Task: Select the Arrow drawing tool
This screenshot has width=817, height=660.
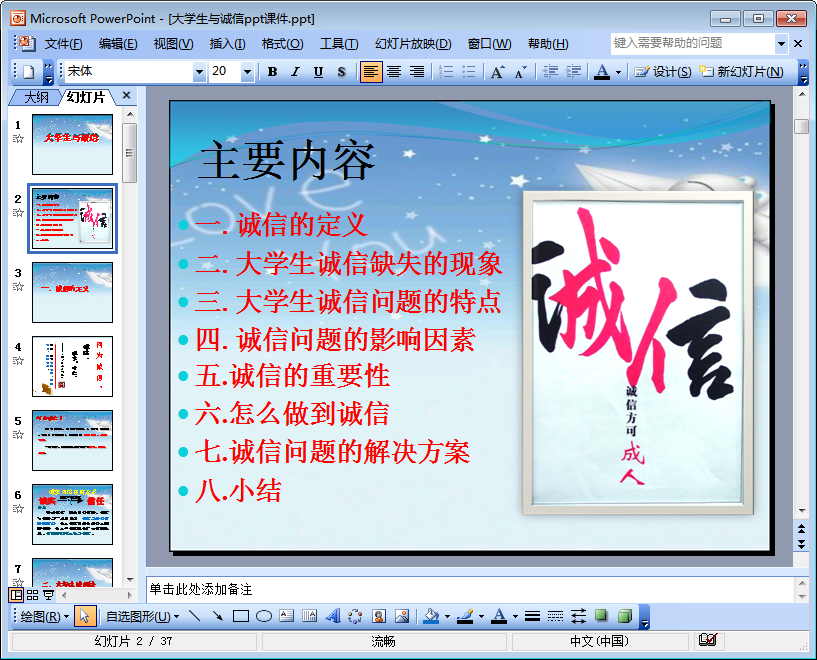Action: pyautogui.click(x=217, y=617)
